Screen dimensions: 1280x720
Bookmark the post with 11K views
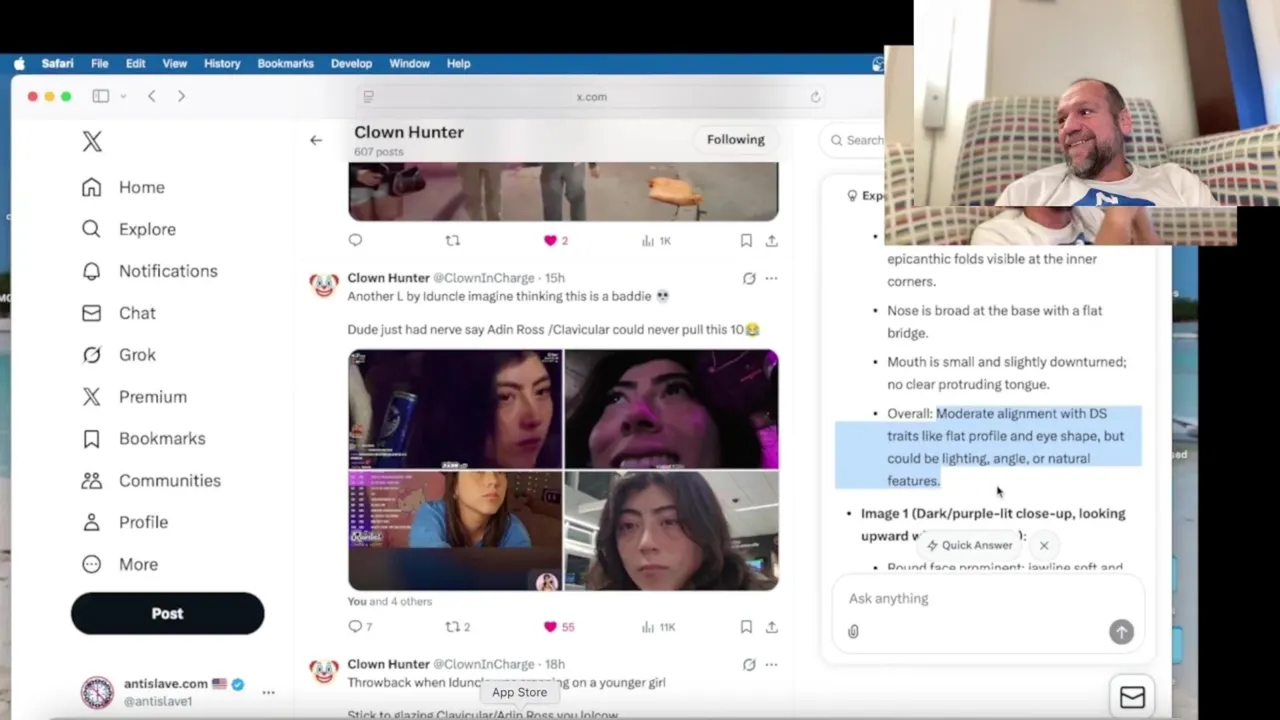pos(746,627)
